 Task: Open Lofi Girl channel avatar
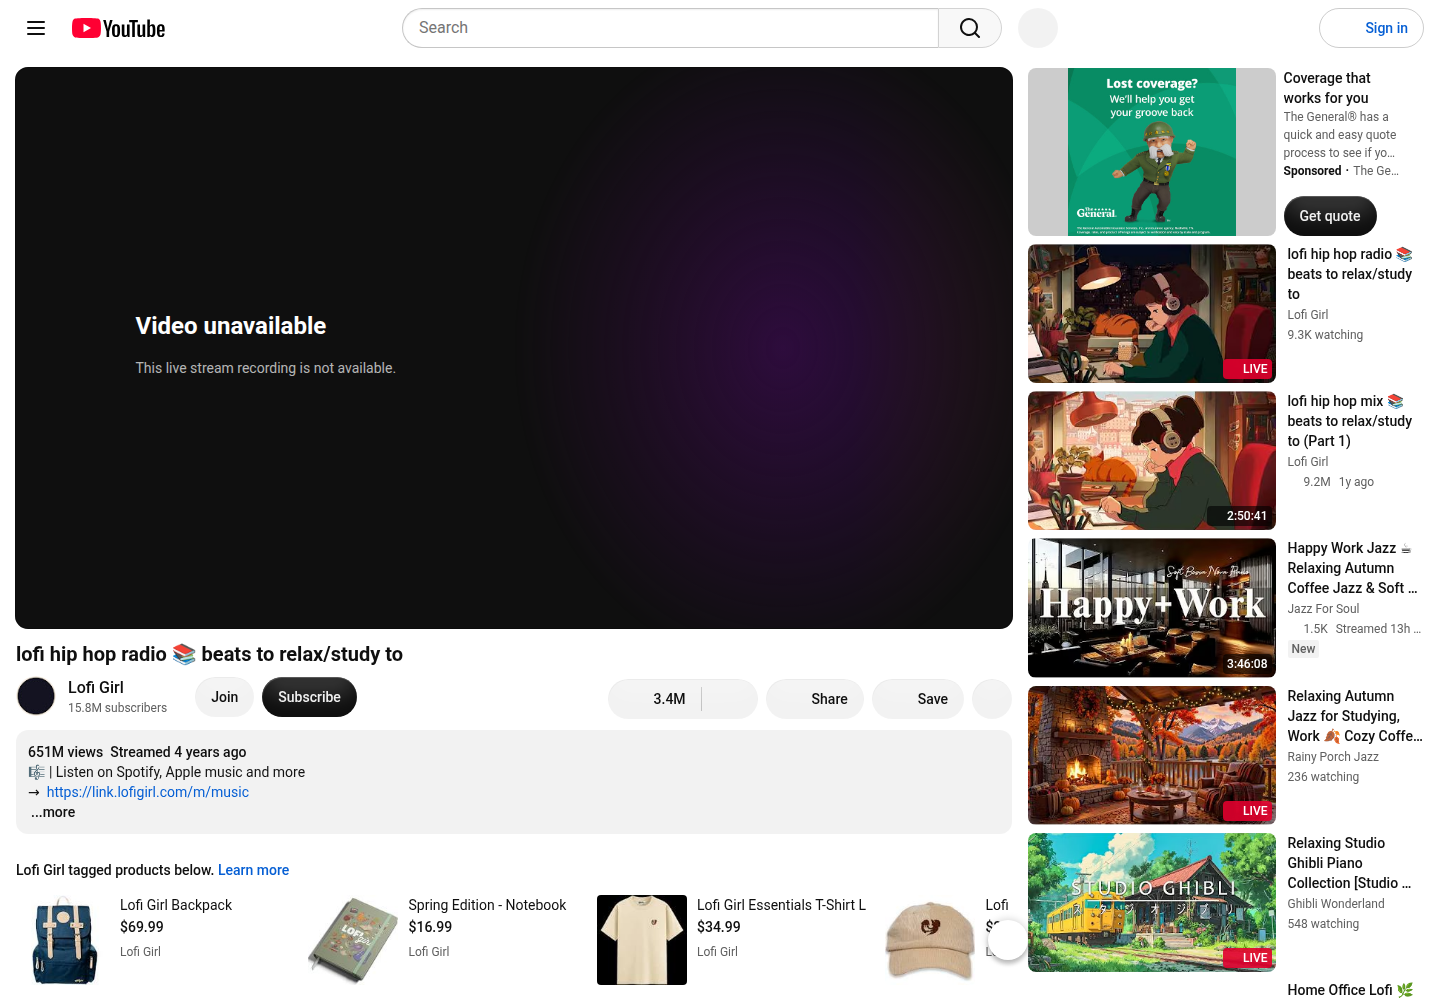tap(36, 696)
